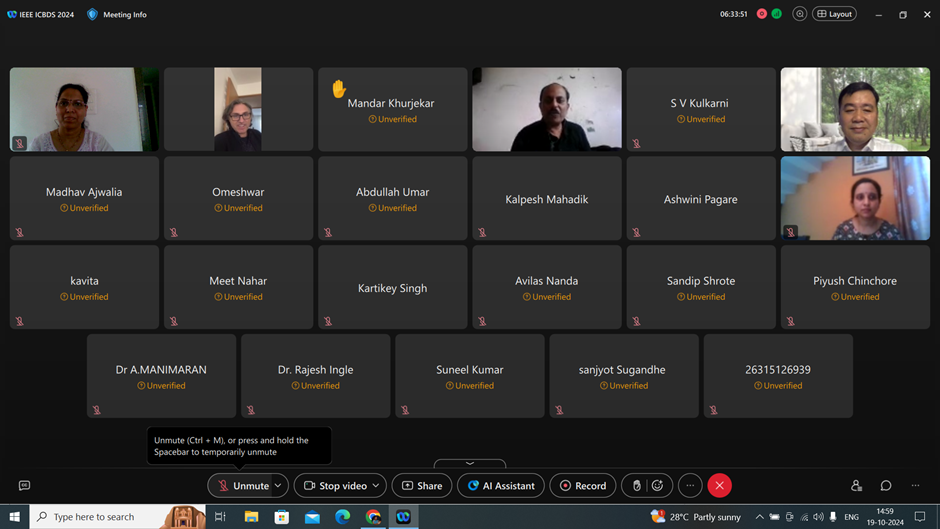Open the notification center icon

(920, 516)
